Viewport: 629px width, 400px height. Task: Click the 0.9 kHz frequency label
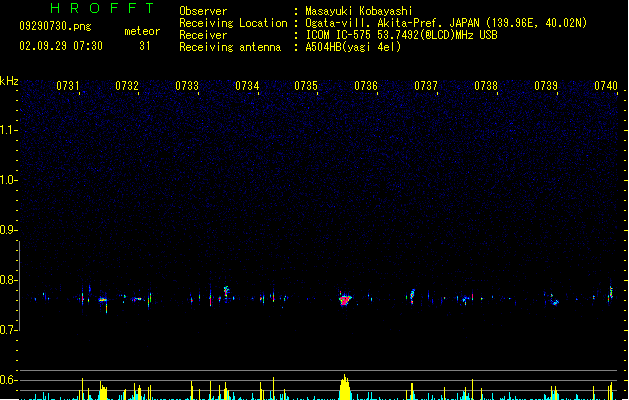click(x=8, y=230)
